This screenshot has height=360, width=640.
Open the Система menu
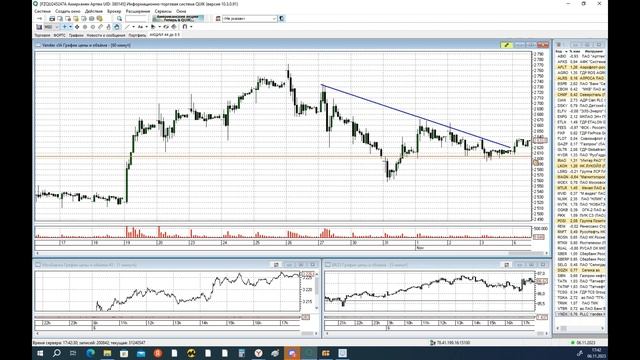point(42,11)
